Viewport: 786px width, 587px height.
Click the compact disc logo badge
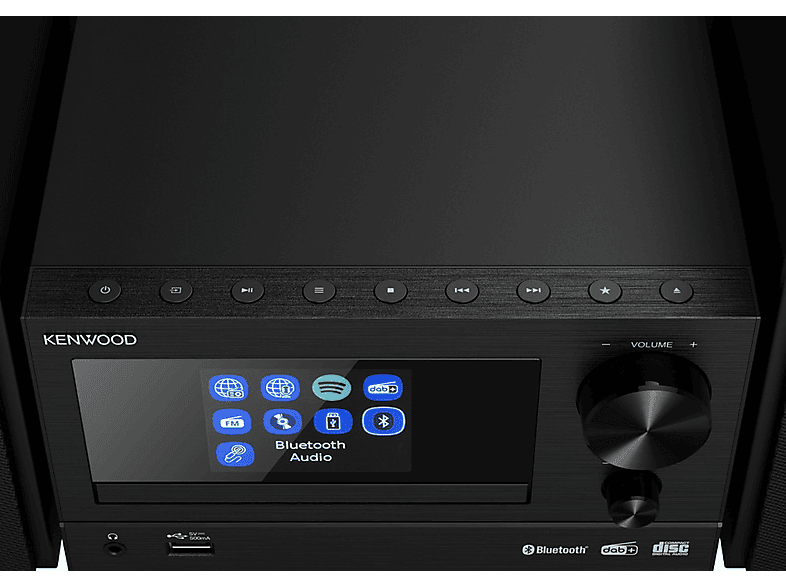pos(671,548)
